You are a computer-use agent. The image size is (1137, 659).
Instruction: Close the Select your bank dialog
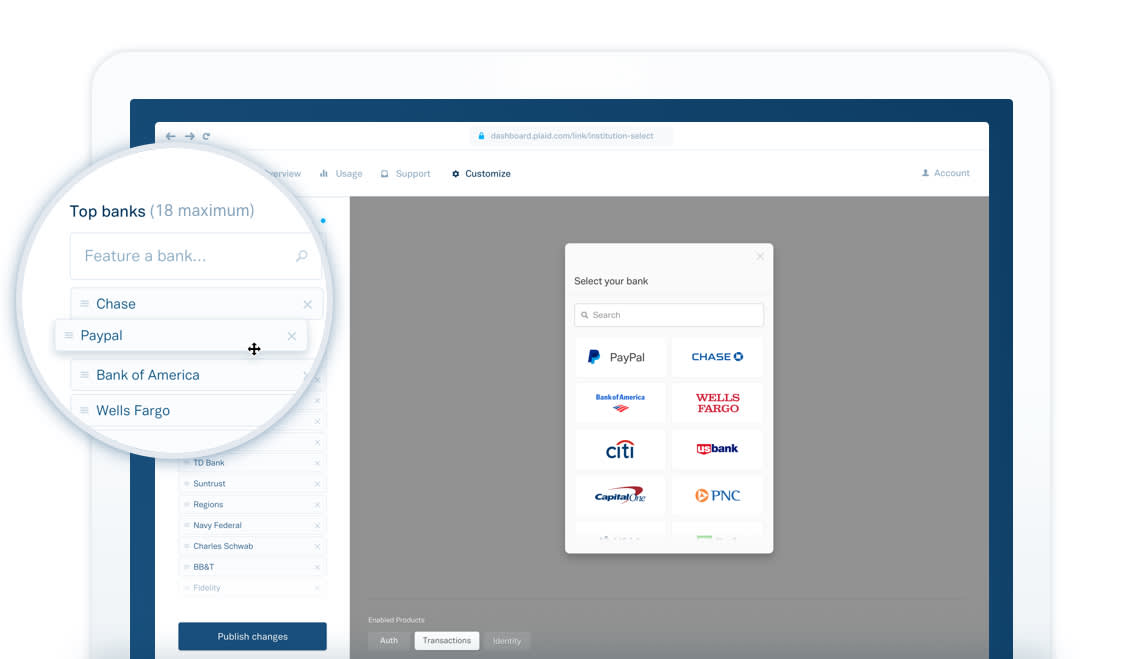pos(760,257)
